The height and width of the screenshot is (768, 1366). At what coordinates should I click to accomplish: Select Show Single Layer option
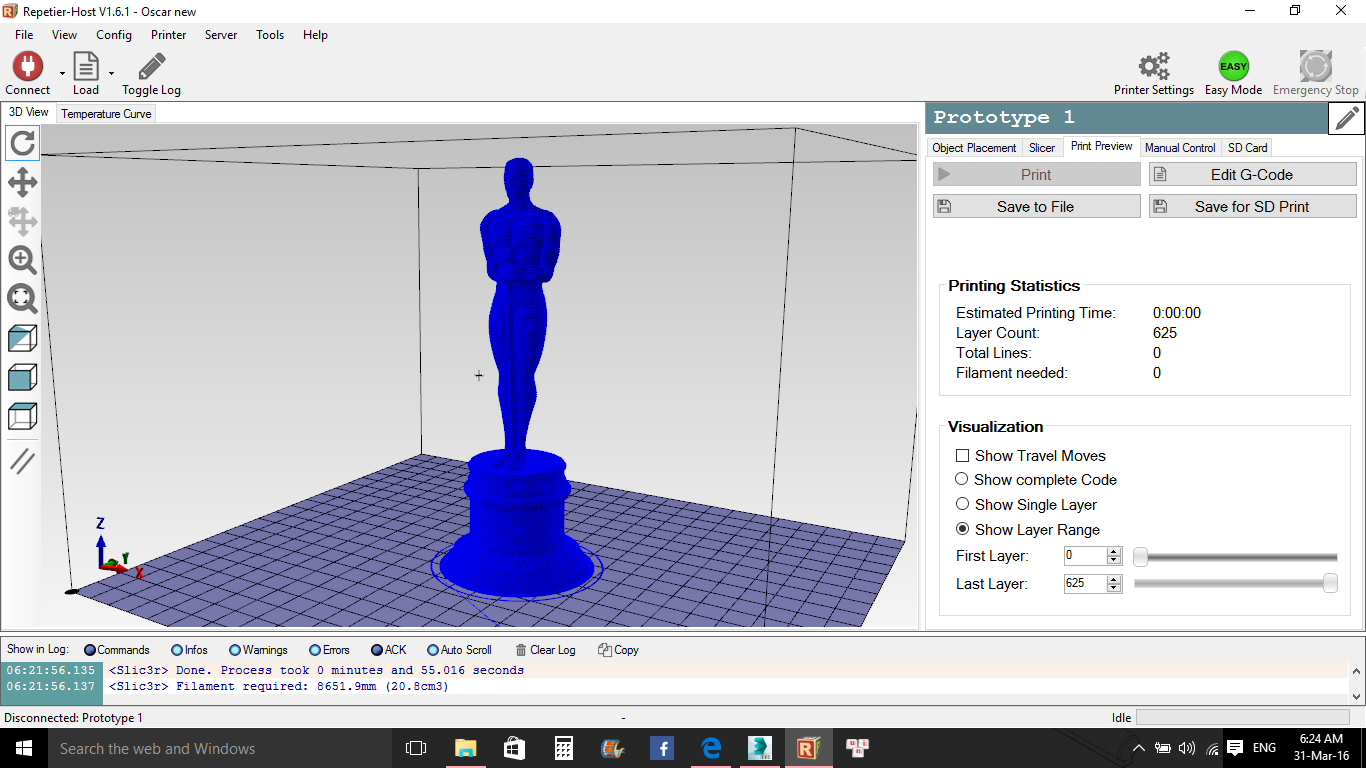click(x=962, y=504)
